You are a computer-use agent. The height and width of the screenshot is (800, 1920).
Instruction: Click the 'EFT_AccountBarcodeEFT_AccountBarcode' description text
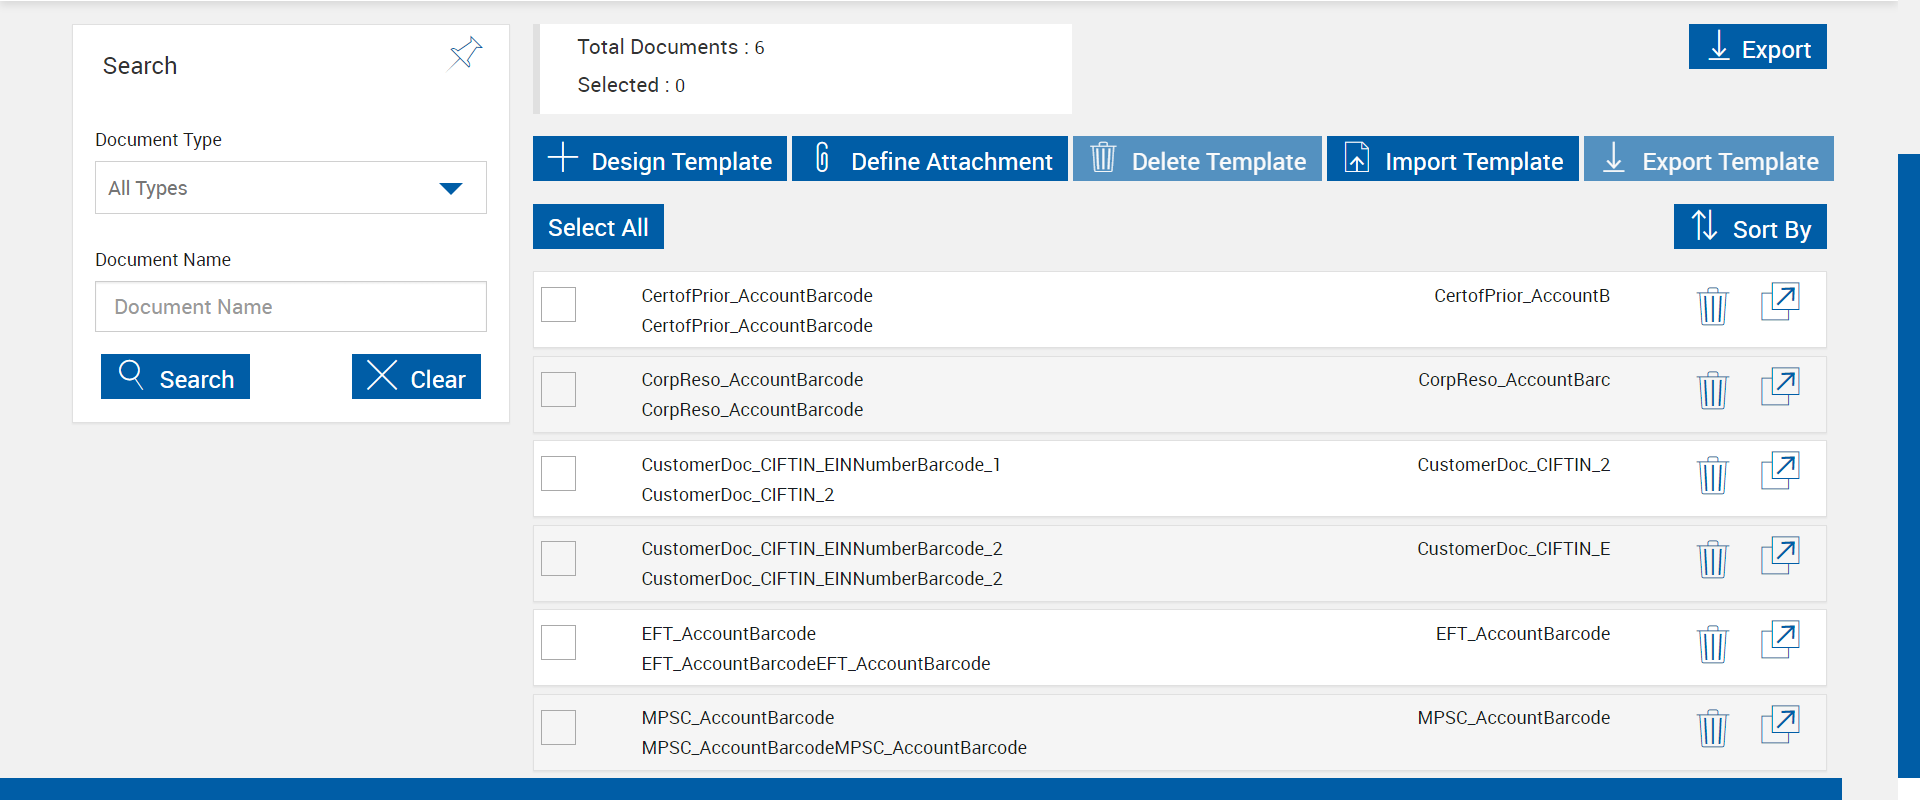coord(816,664)
